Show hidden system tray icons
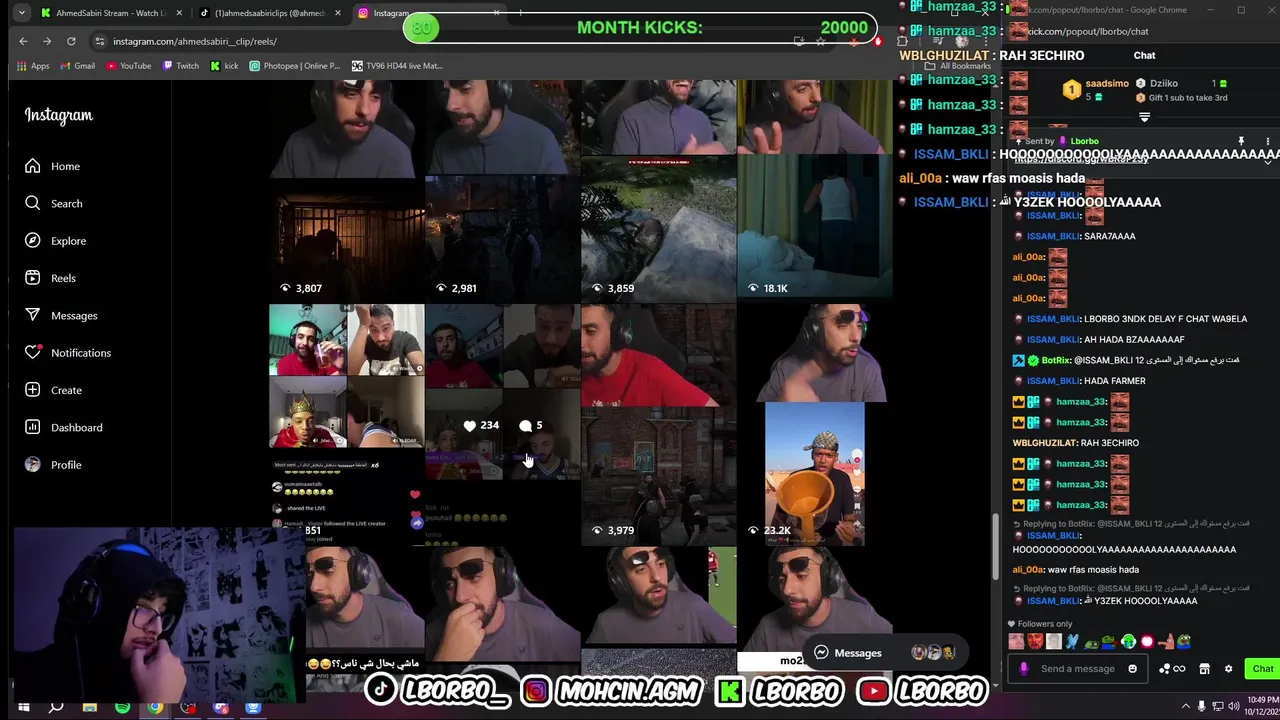 (1186, 707)
